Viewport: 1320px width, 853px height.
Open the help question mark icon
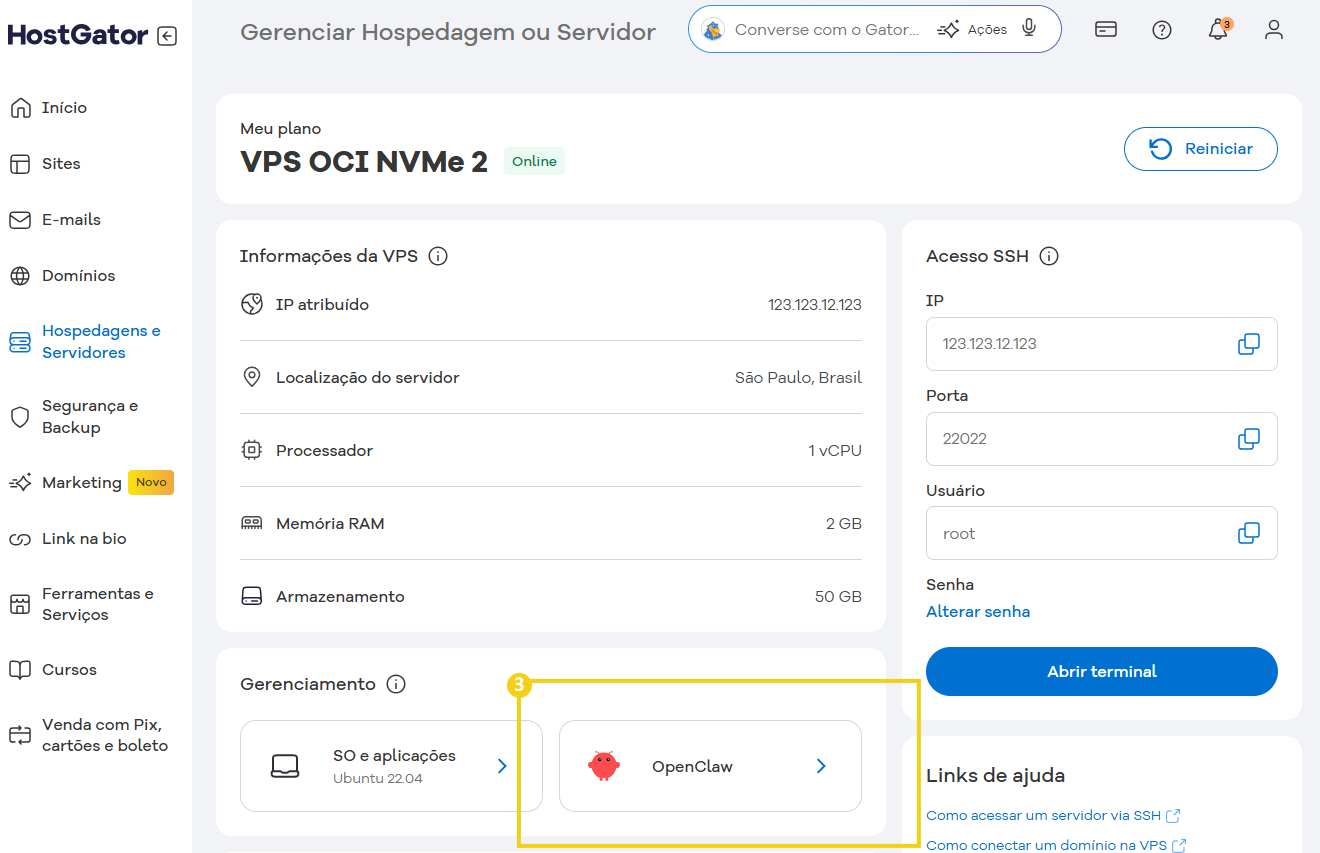[x=1161, y=29]
